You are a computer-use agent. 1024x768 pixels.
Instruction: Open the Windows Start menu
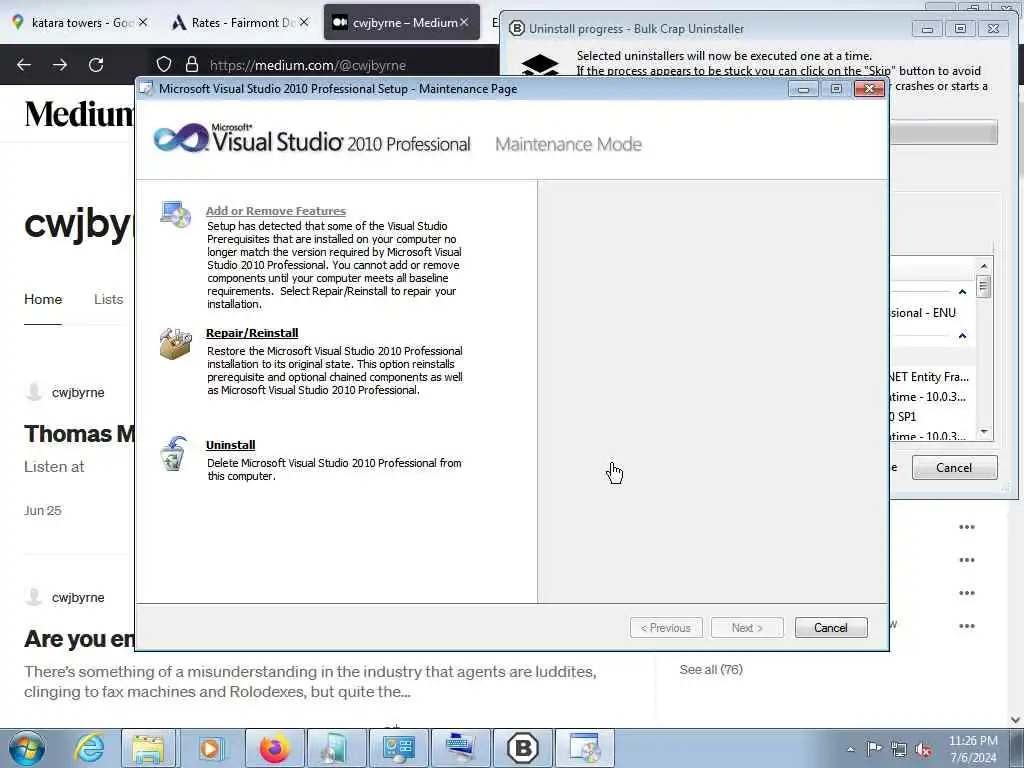(26, 748)
